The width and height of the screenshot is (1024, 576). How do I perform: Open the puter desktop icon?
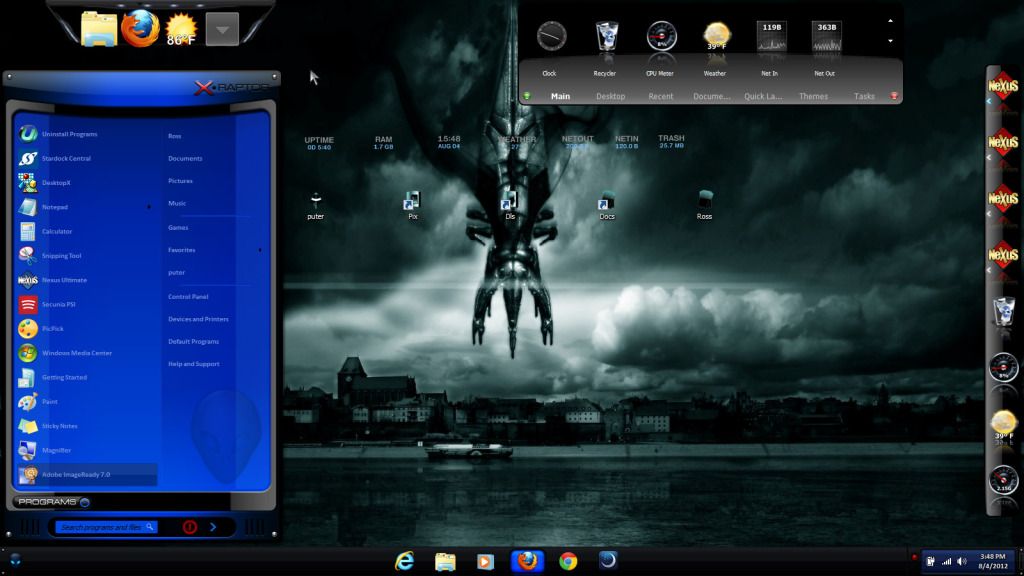(315, 205)
